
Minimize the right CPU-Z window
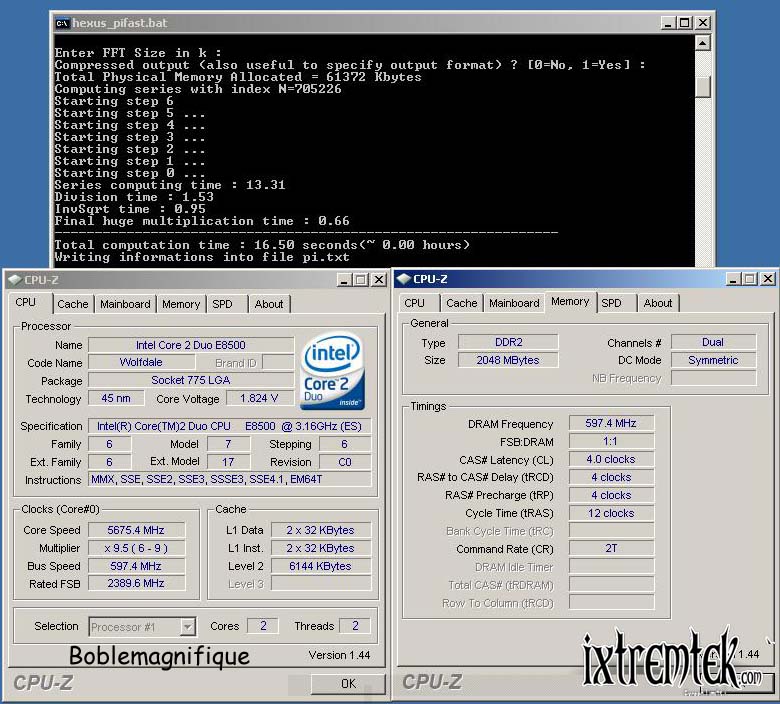[x=733, y=279]
